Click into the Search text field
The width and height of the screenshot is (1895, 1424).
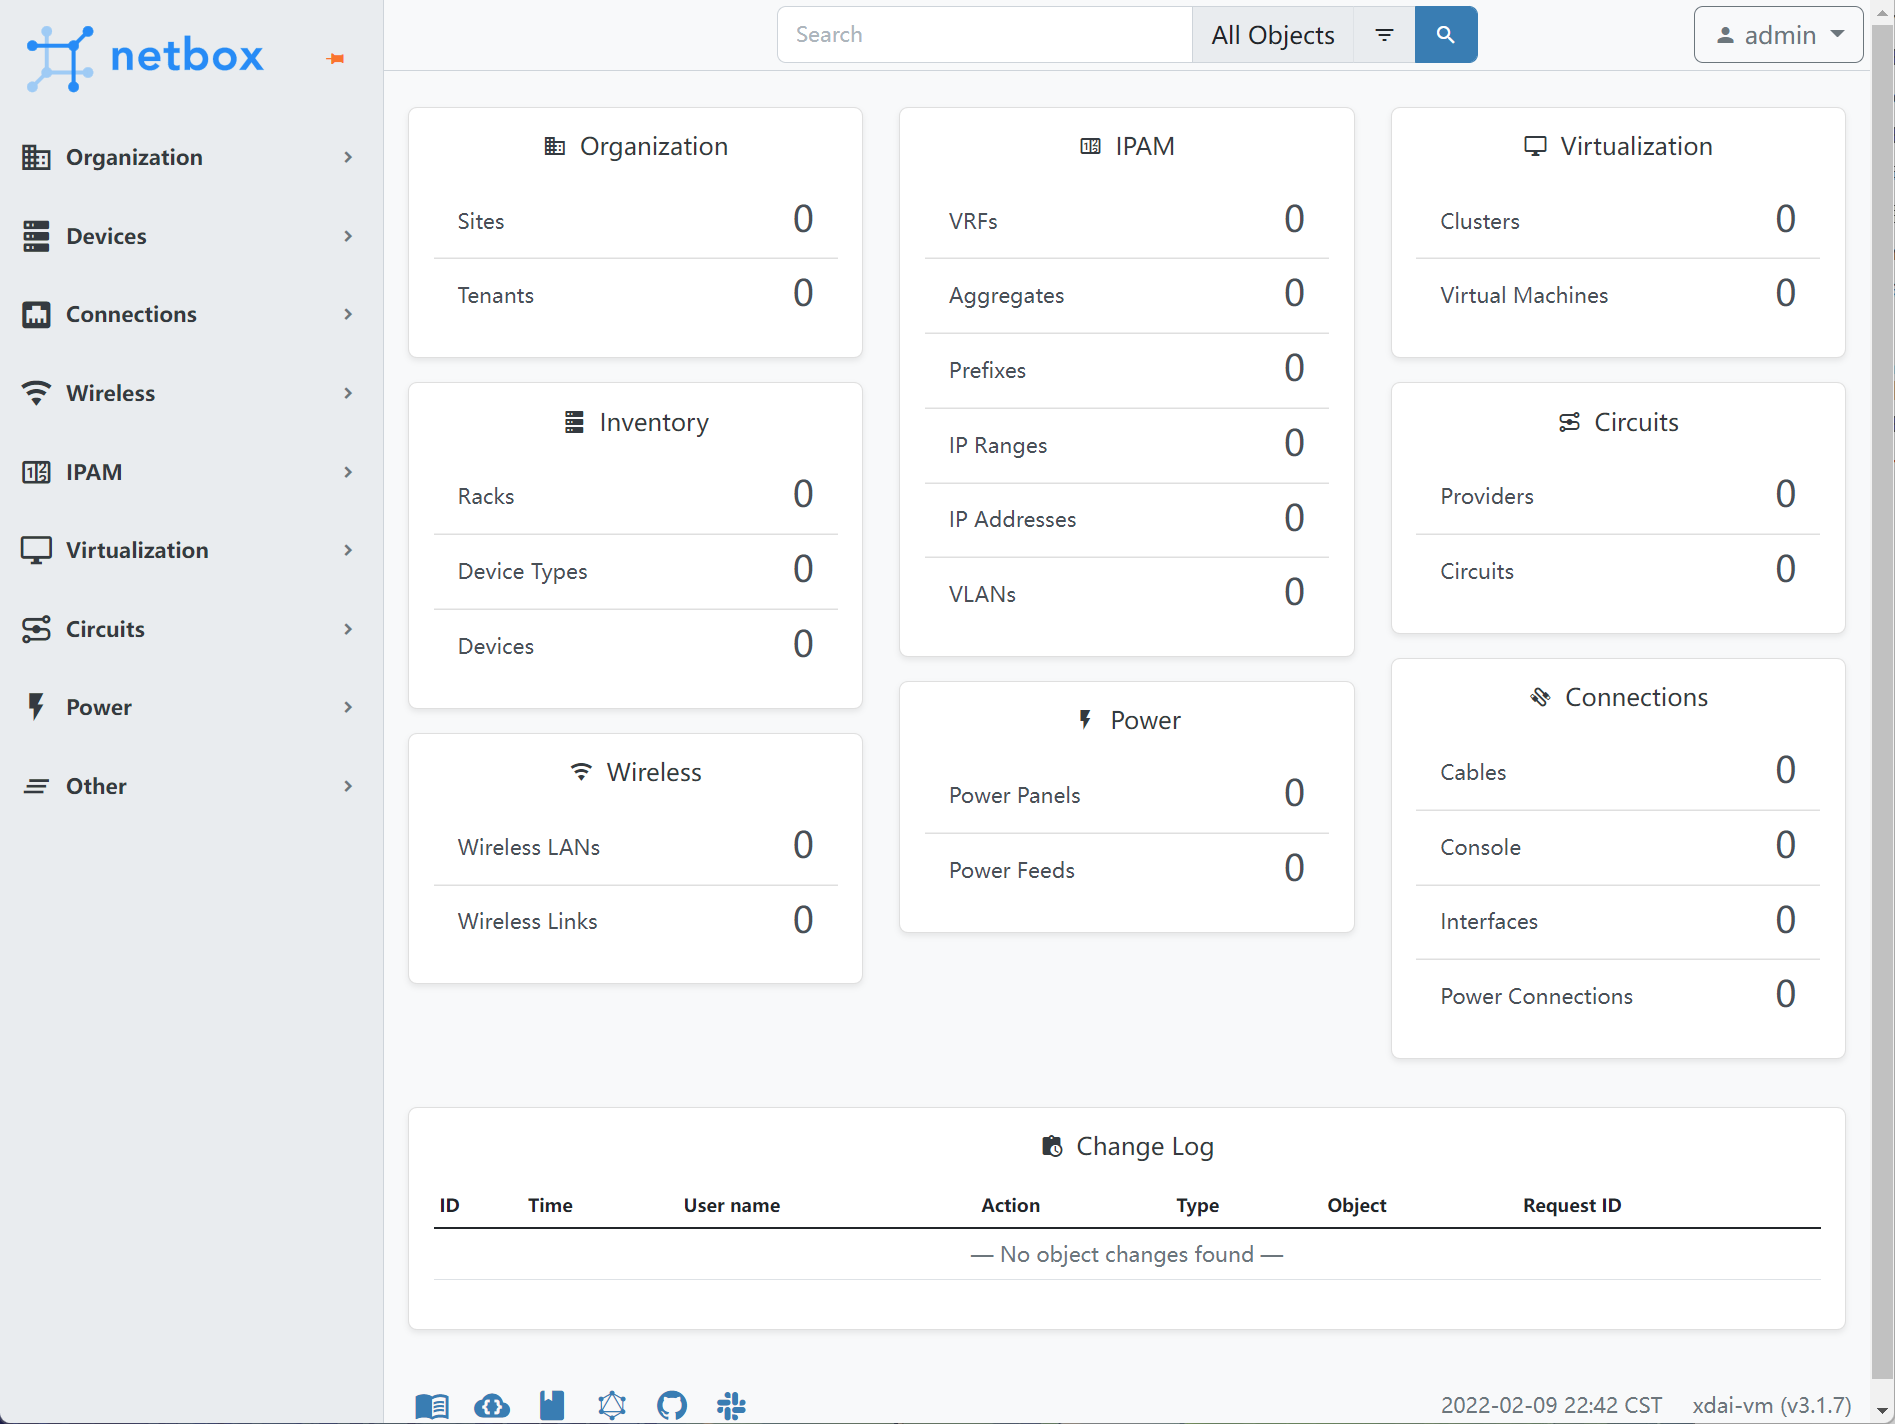point(984,35)
